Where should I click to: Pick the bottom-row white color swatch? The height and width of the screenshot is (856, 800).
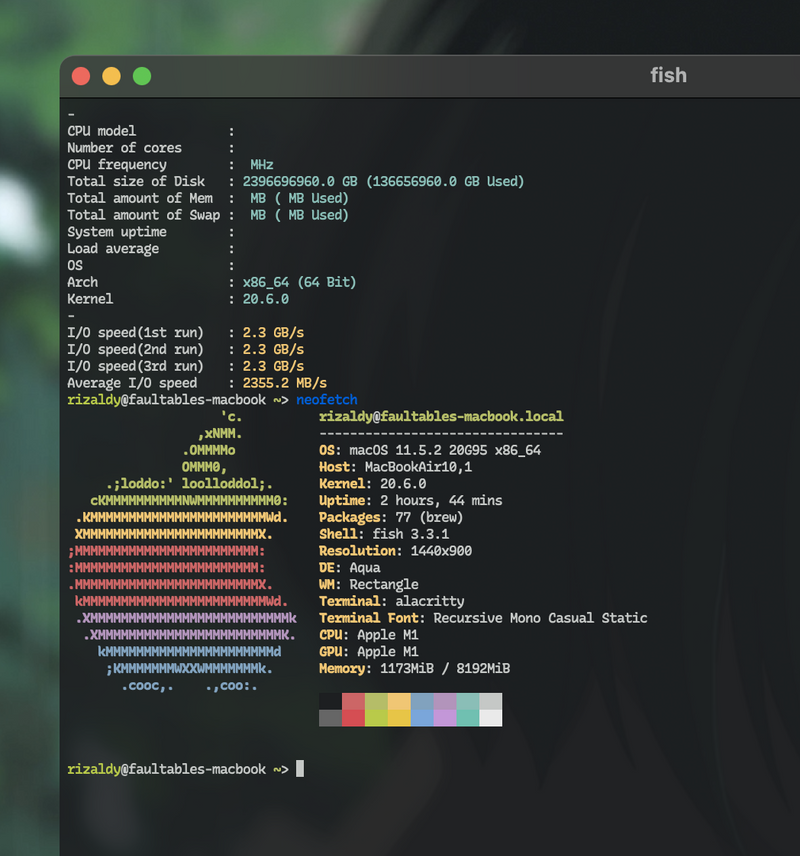(x=491, y=717)
